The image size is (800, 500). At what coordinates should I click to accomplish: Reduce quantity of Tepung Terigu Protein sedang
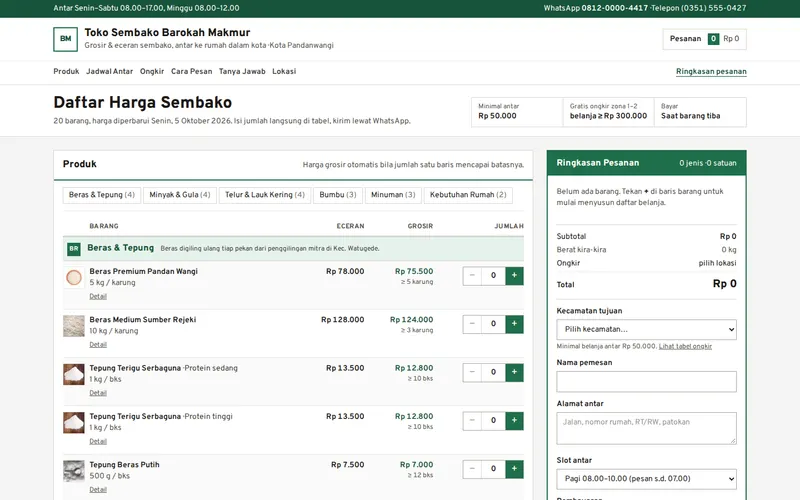(x=472, y=372)
